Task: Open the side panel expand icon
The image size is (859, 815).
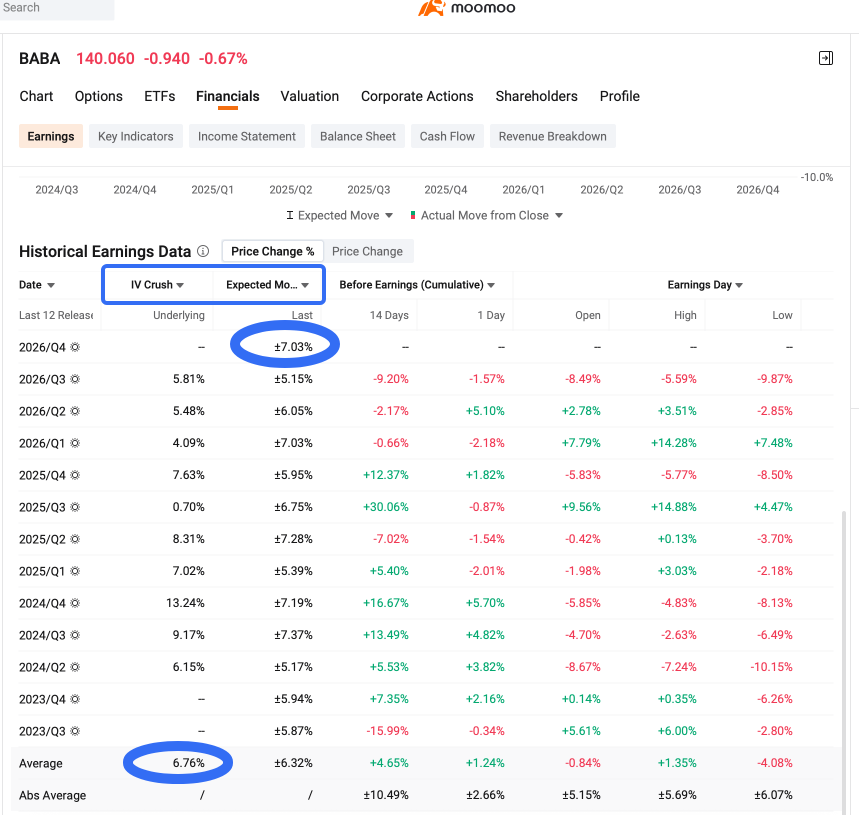Action: 826,58
